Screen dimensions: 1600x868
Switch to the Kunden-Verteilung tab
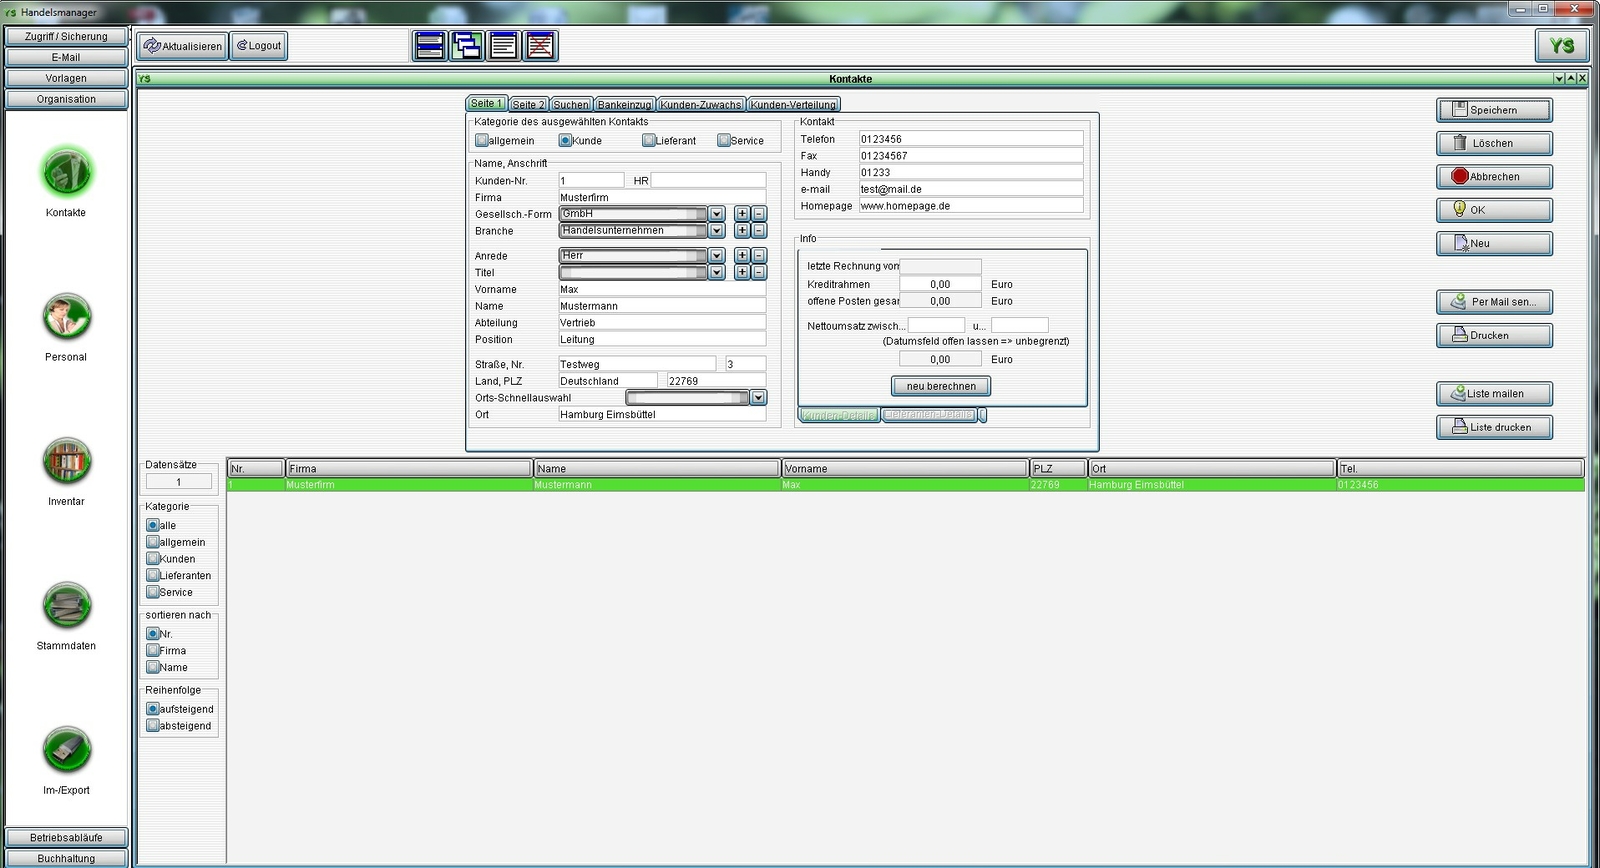tap(793, 104)
